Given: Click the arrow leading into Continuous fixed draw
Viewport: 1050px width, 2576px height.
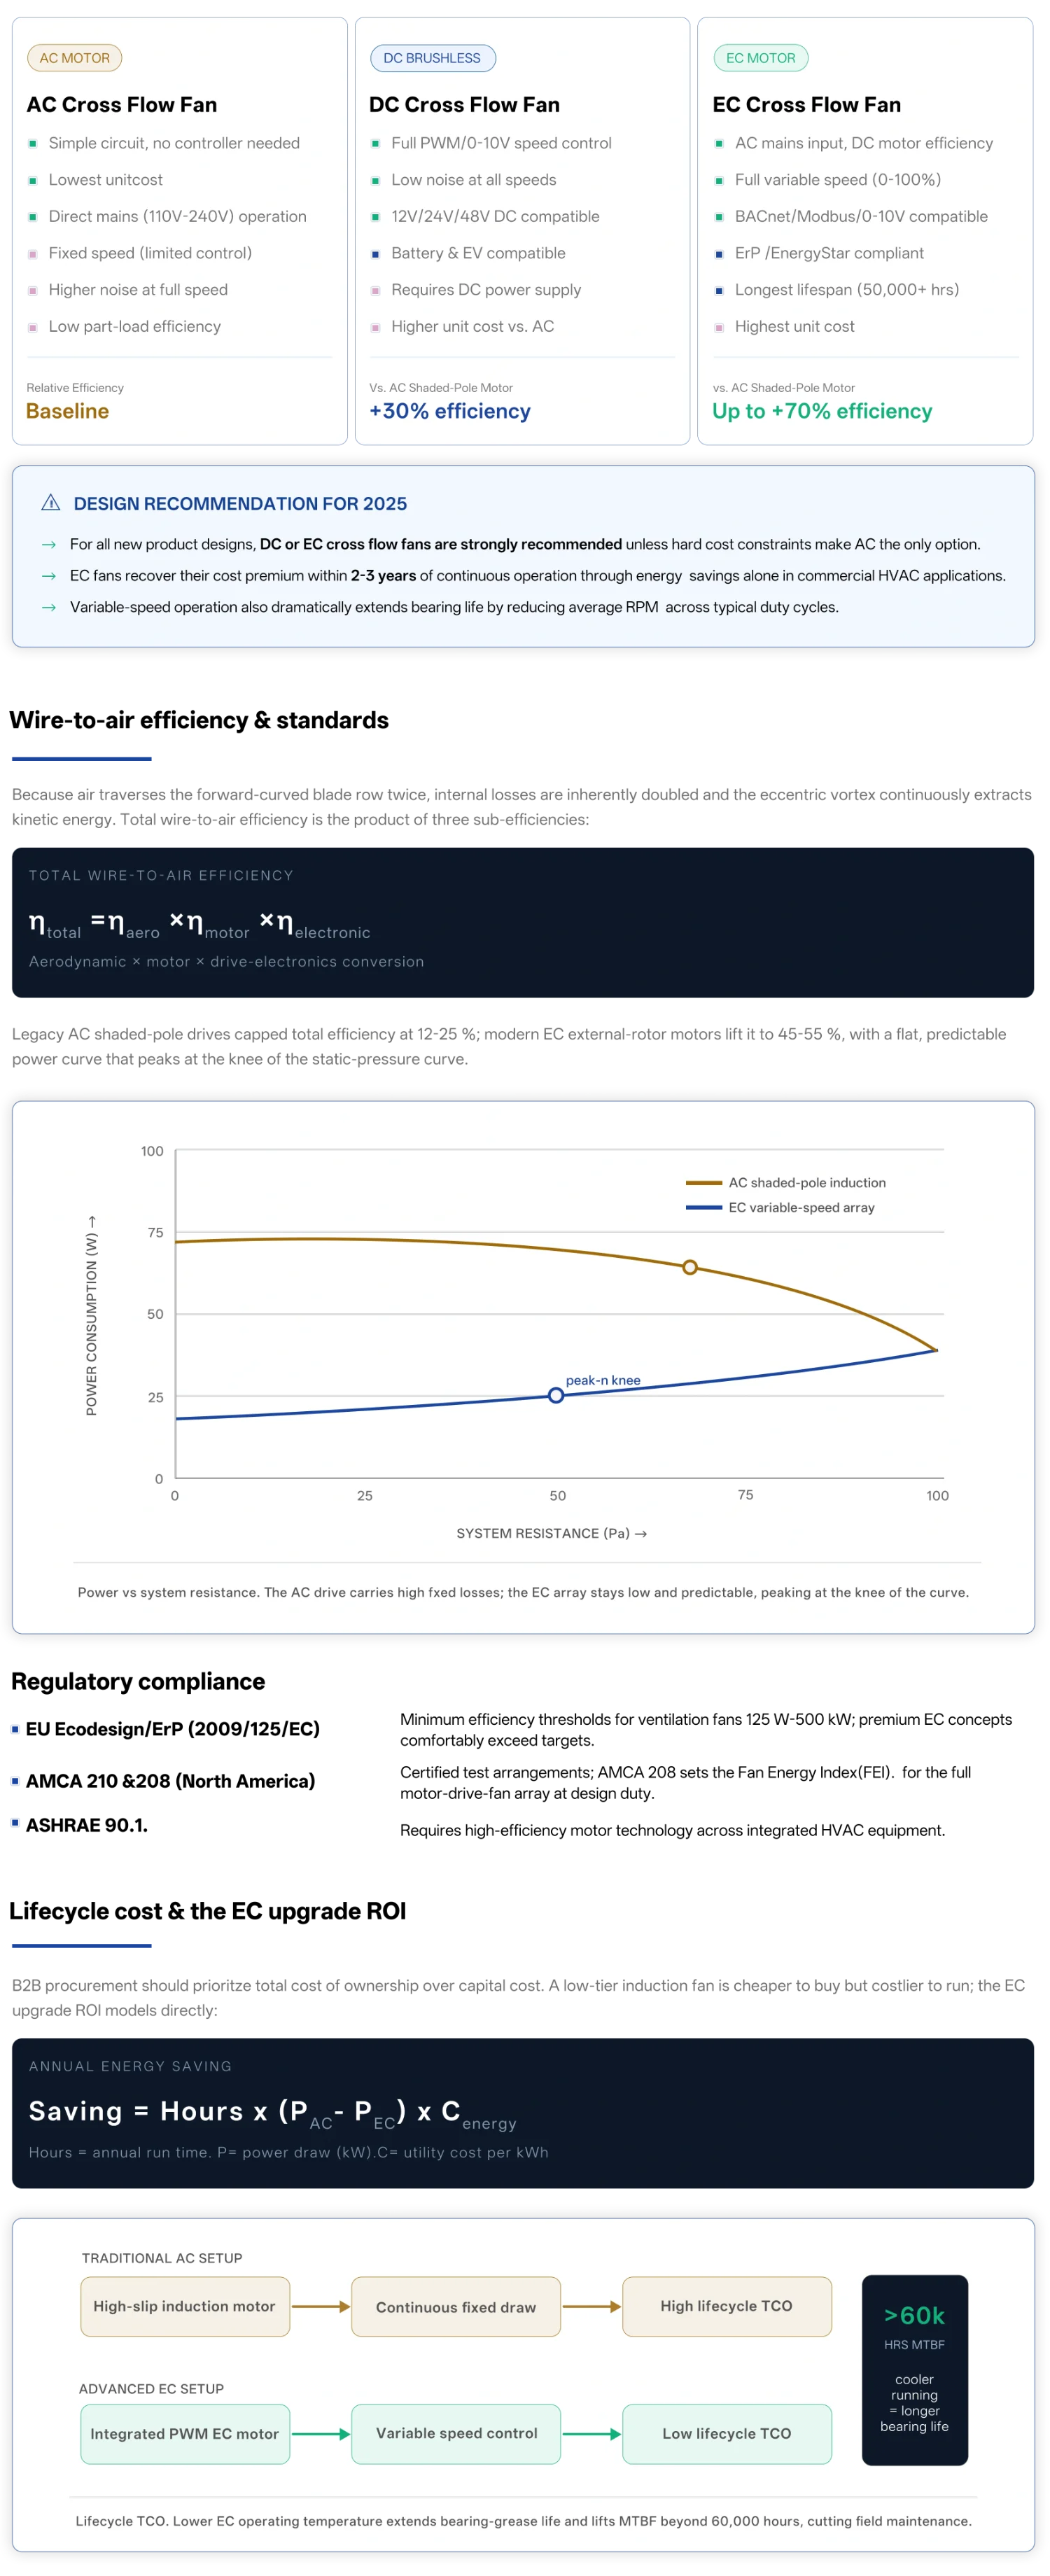Looking at the screenshot, I should [321, 2306].
